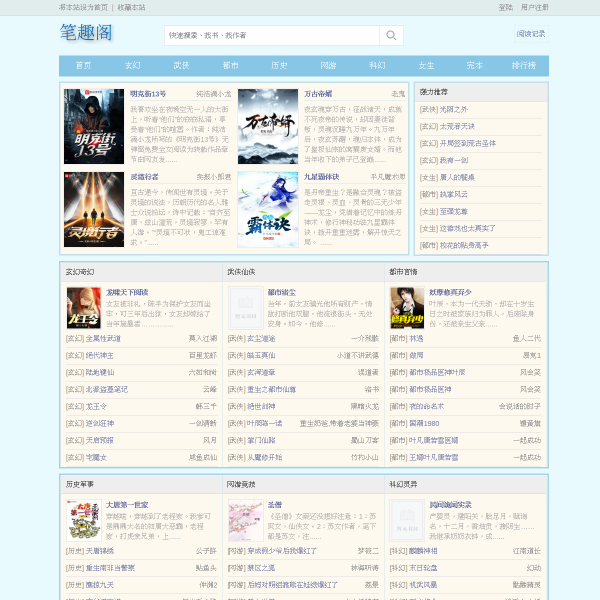600x600 pixels.
Task: Open 万古帝婿 book cover thumbnail
Action: coord(268,126)
